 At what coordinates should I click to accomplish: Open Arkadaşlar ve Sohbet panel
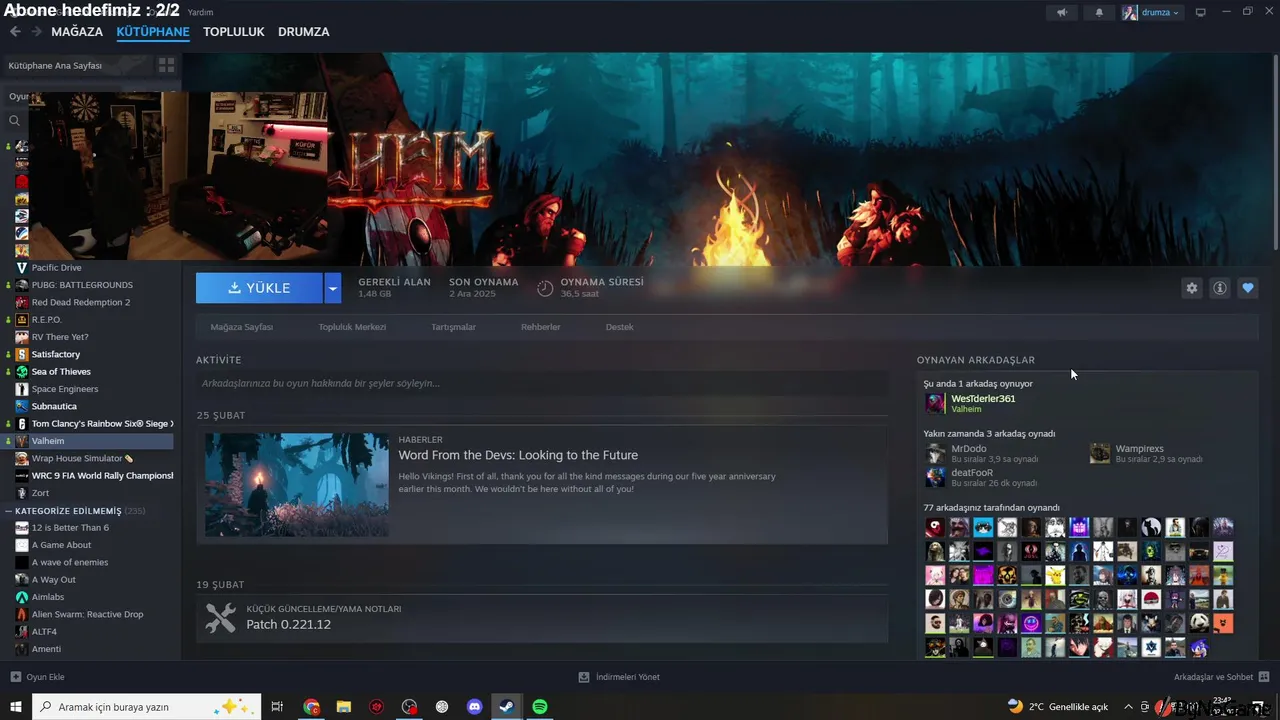tap(1221, 677)
